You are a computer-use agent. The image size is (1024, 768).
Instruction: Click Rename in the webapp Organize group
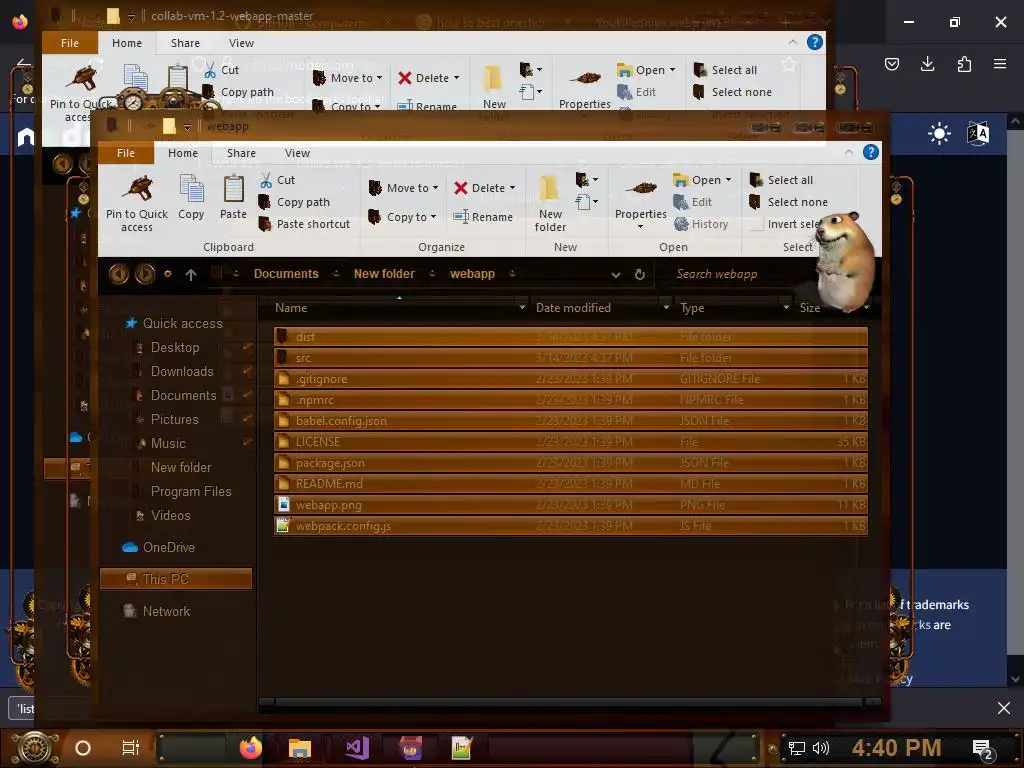[483, 217]
